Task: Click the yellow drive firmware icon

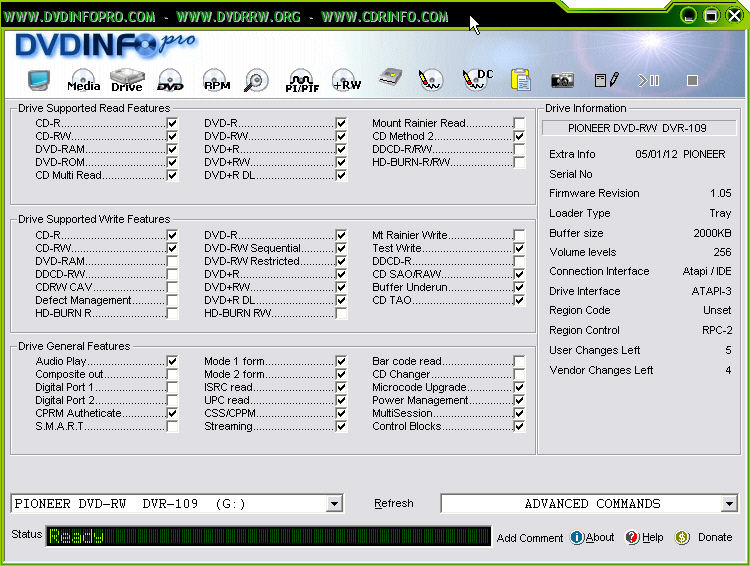Action: coord(390,78)
